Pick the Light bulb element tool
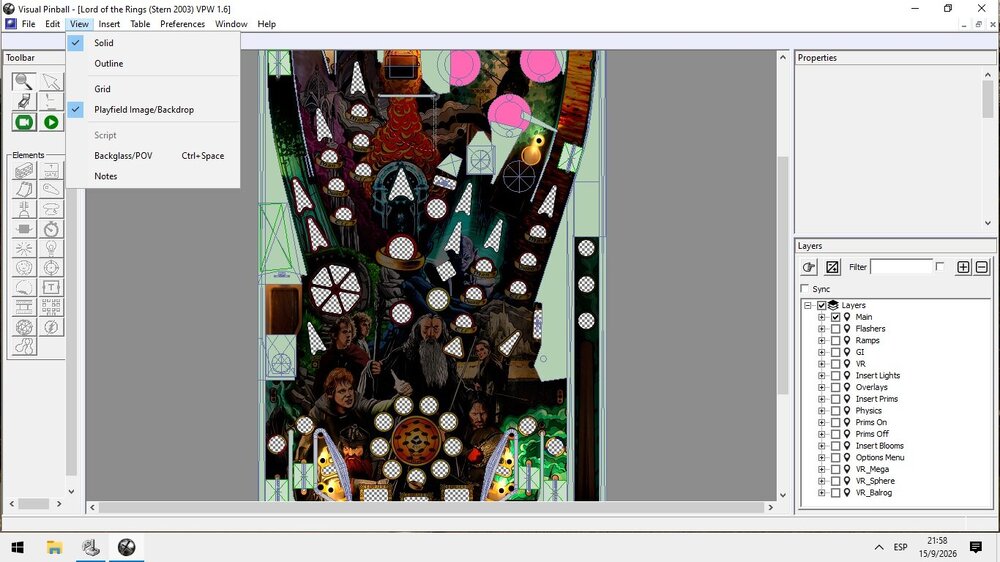The height and width of the screenshot is (562, 1000). pyautogui.click(x=51, y=248)
